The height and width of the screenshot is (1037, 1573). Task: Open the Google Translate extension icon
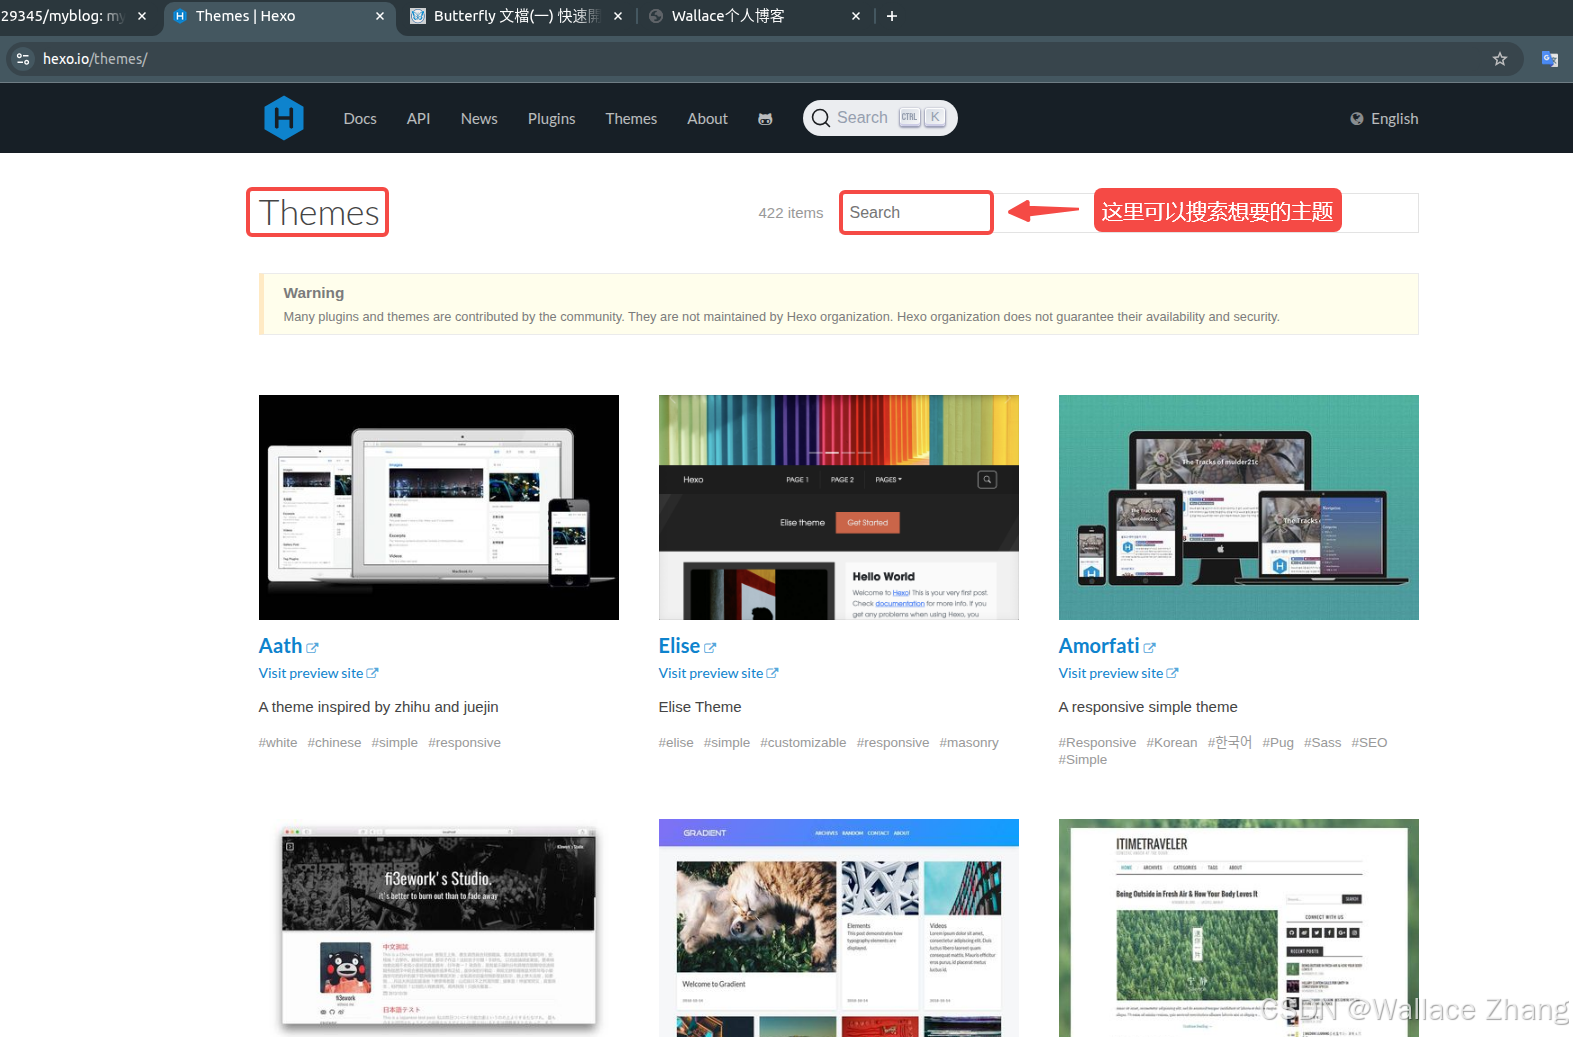1550,59
